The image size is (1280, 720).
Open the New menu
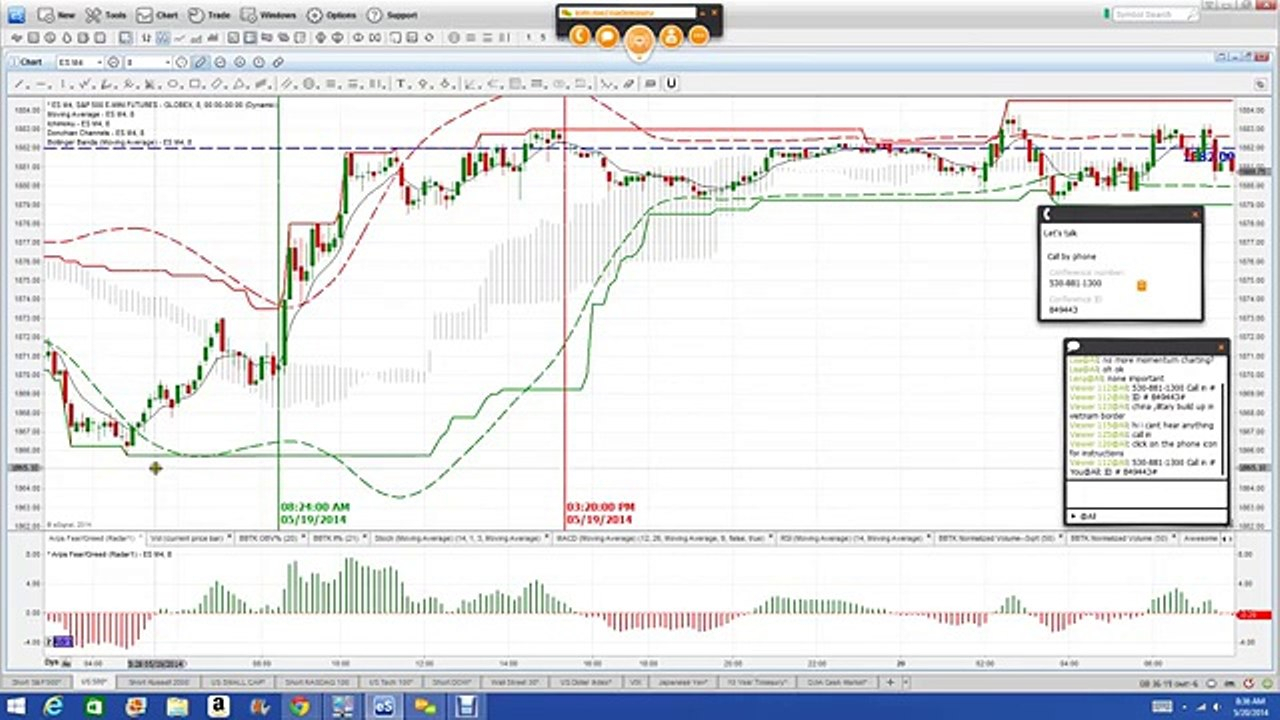pos(56,15)
